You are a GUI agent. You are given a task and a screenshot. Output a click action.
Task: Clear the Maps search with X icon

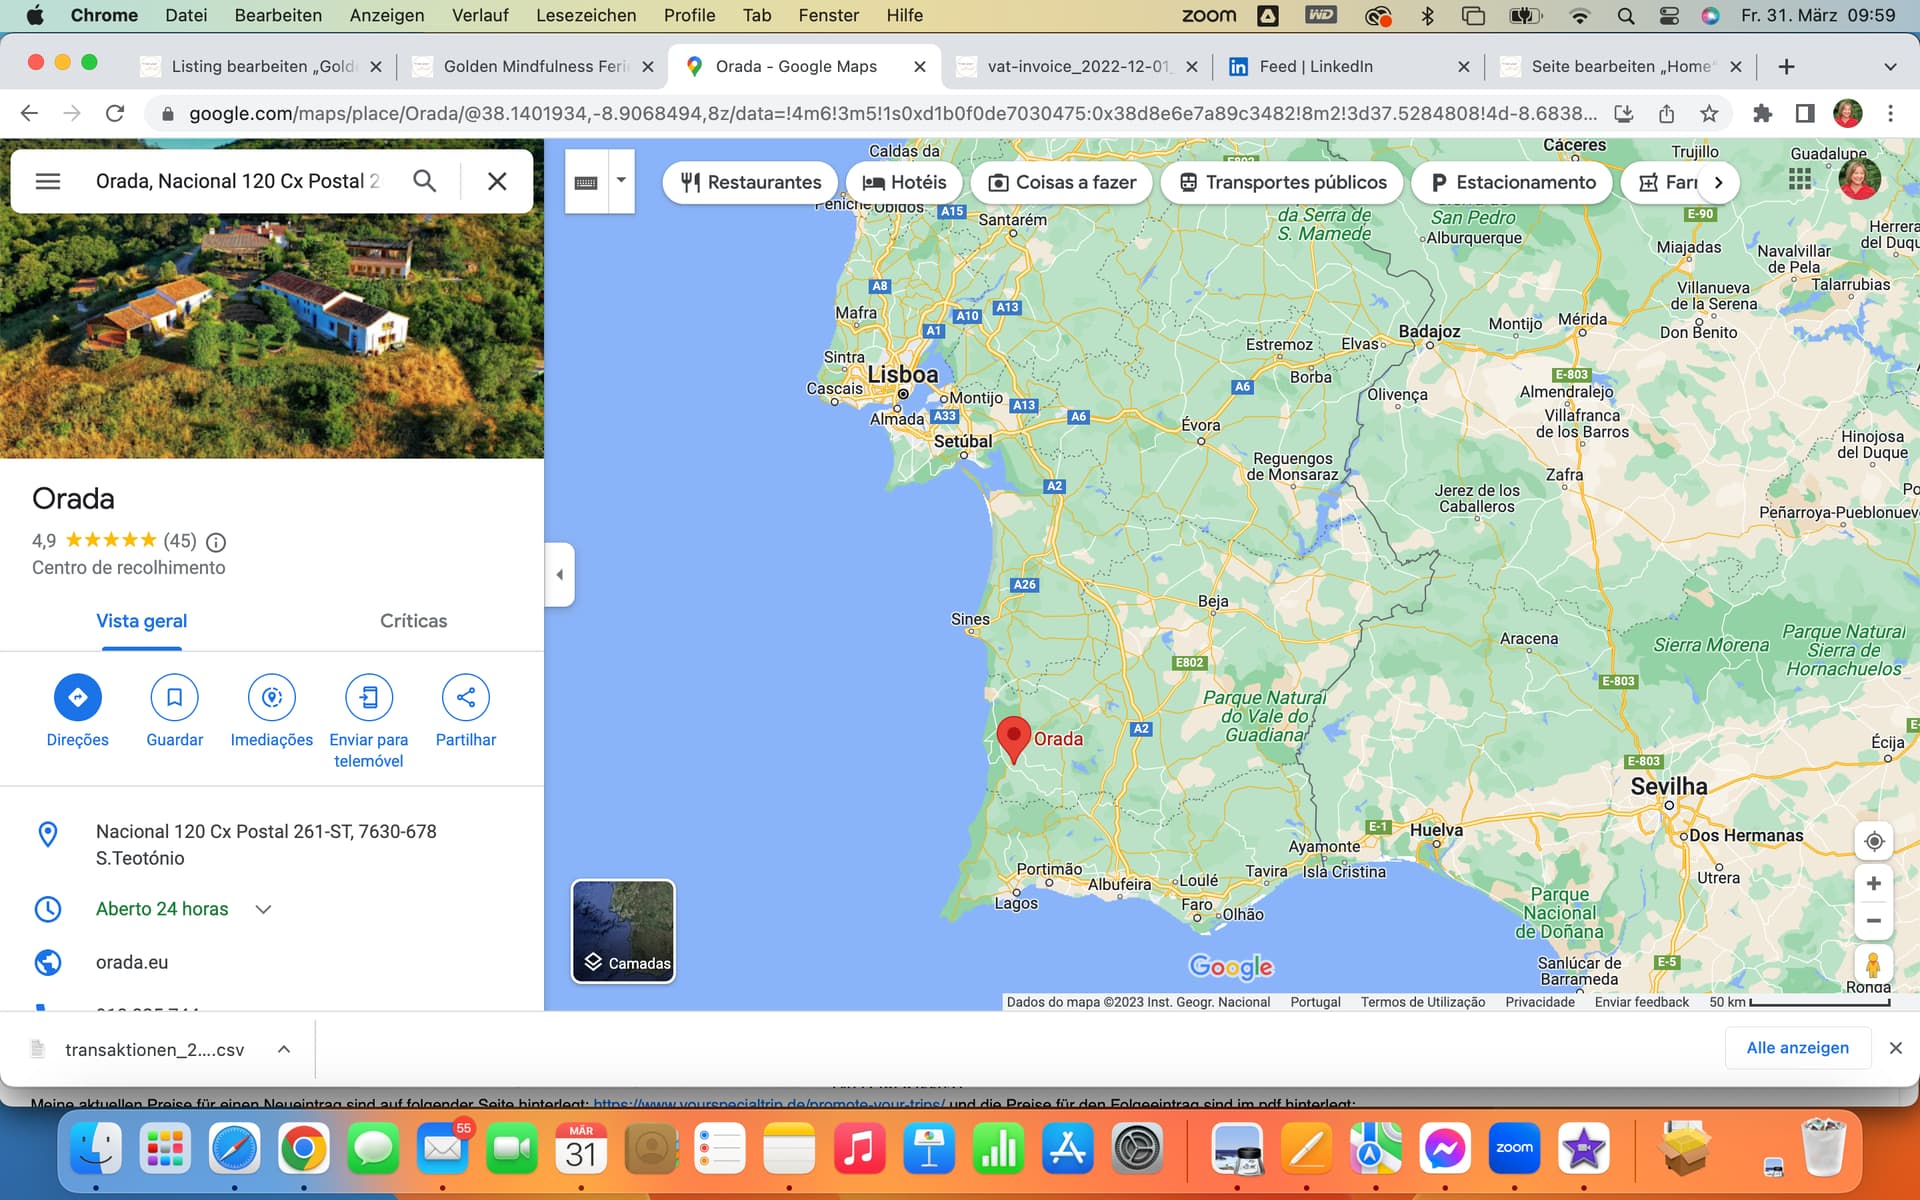coord(497,181)
